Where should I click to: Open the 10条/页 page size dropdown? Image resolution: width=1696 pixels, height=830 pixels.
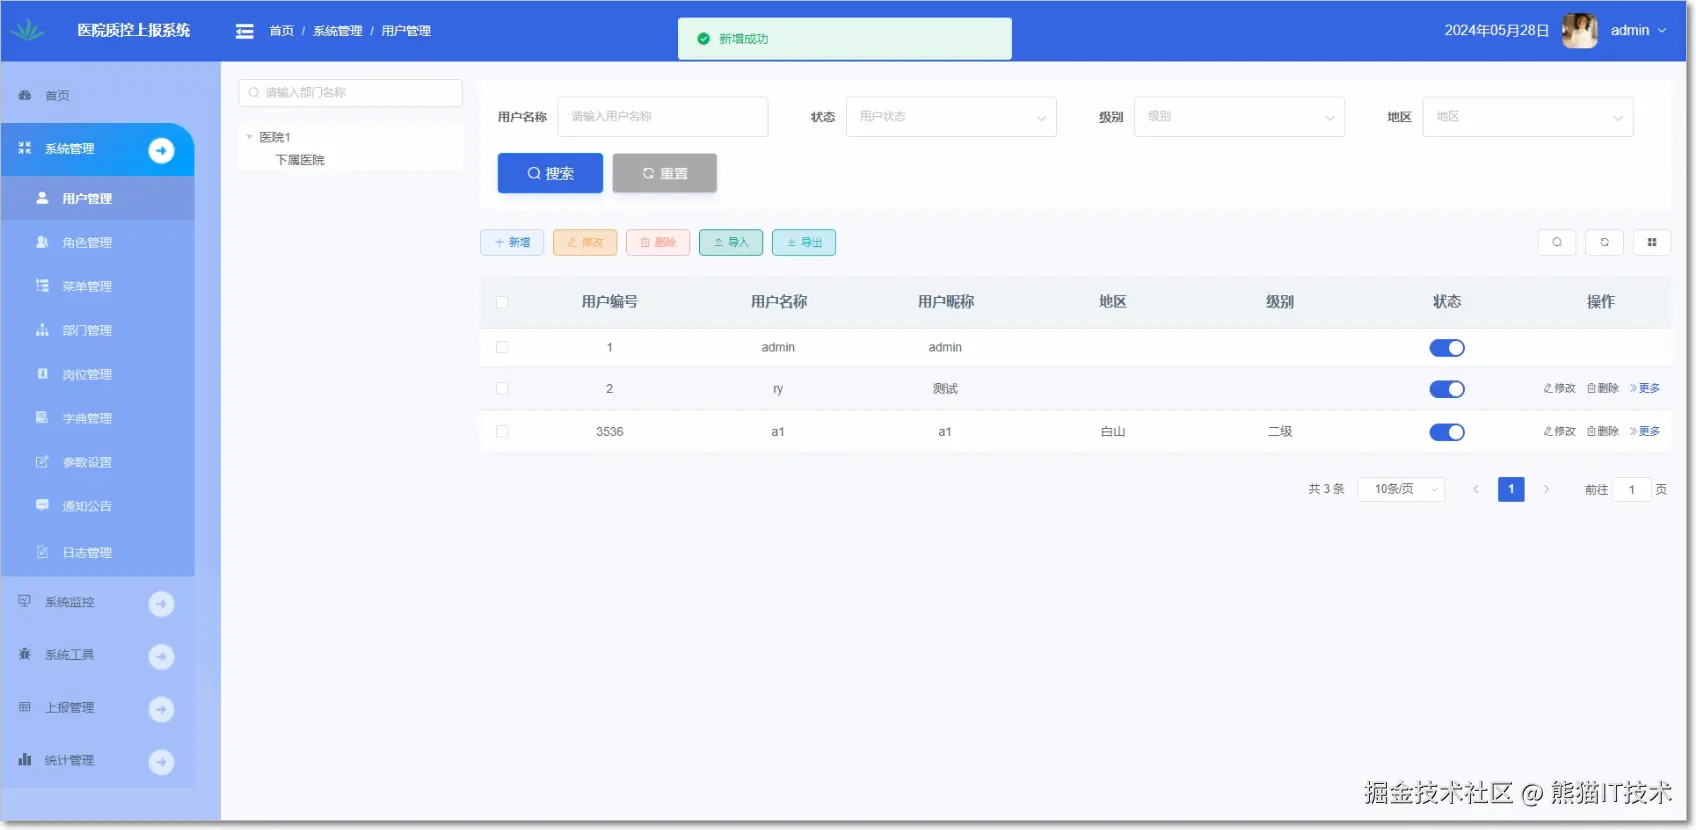(1401, 489)
